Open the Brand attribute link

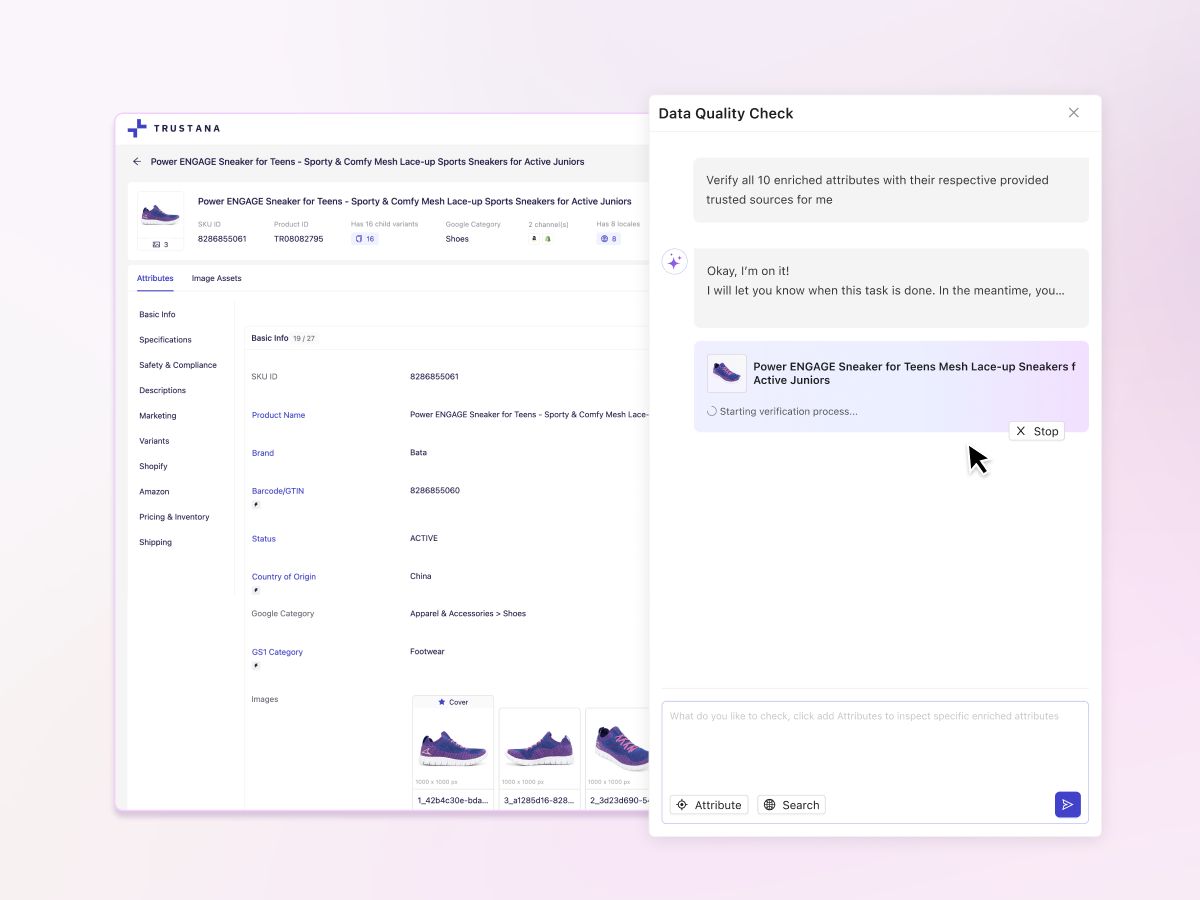pyautogui.click(x=262, y=452)
